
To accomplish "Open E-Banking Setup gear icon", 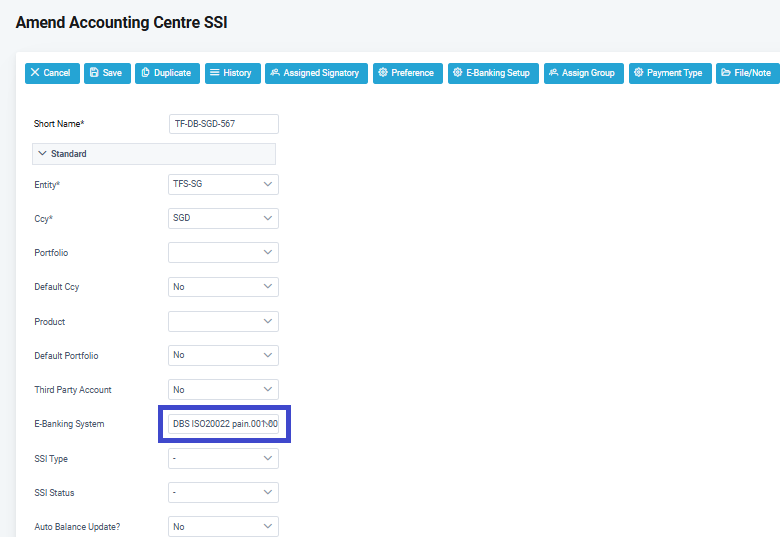I will pos(458,73).
